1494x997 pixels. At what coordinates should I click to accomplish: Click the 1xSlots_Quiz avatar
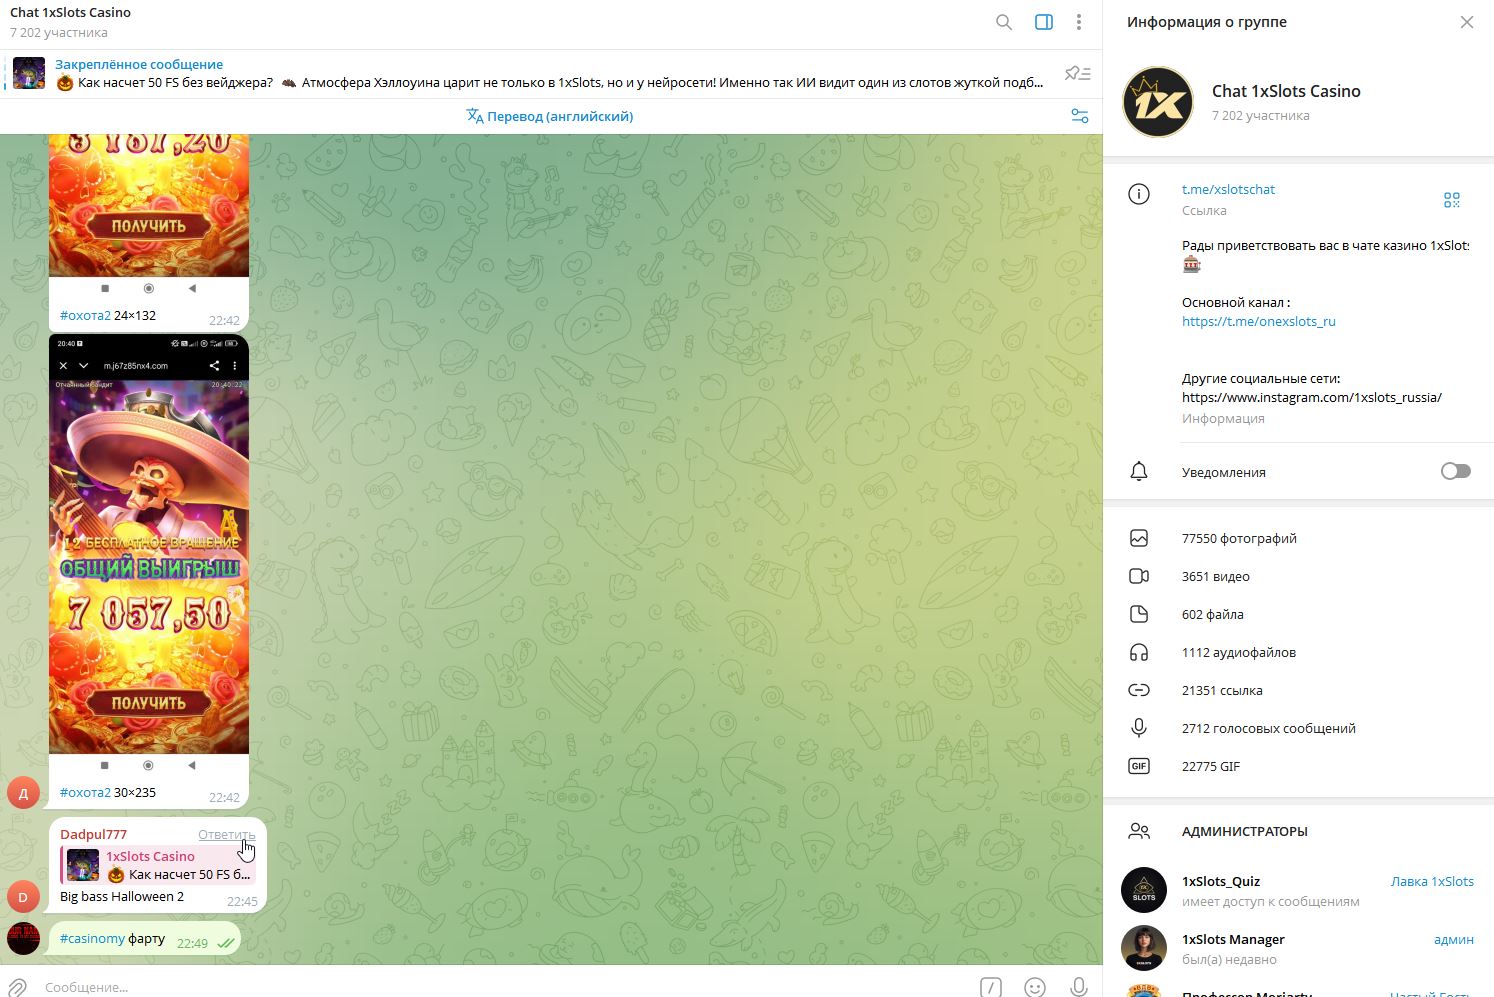1144,890
